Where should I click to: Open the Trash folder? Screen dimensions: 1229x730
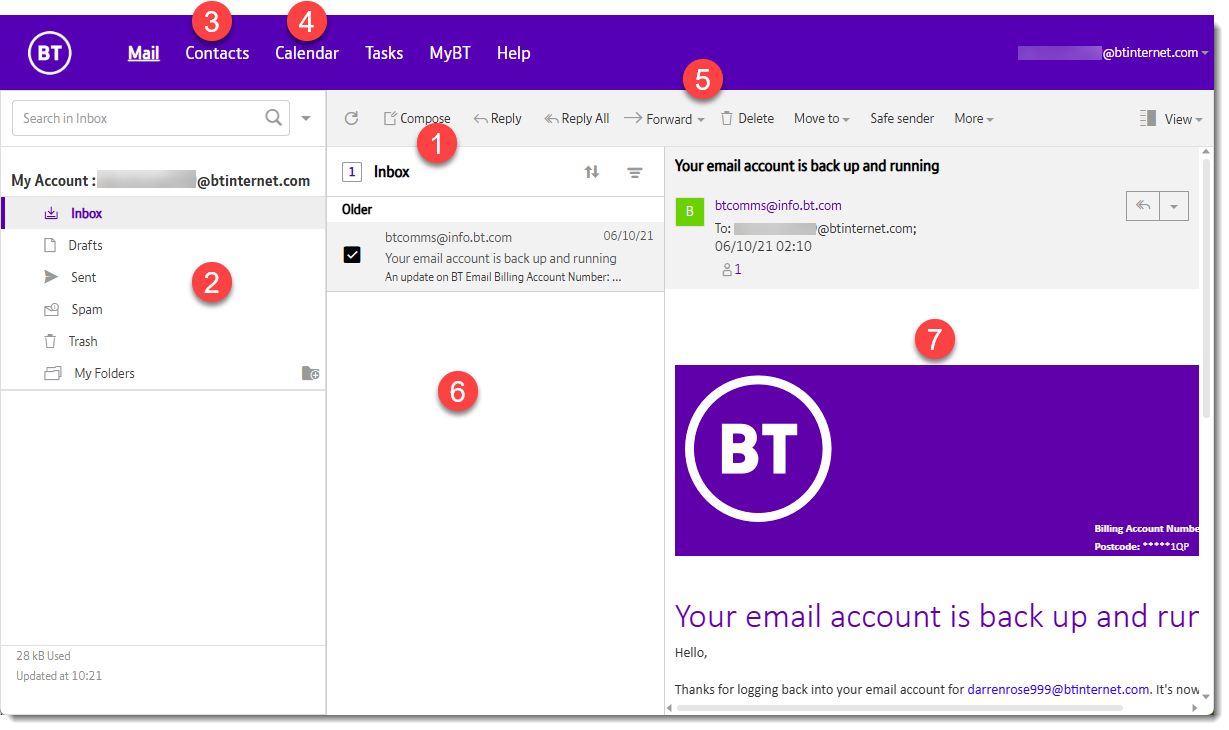point(163,341)
